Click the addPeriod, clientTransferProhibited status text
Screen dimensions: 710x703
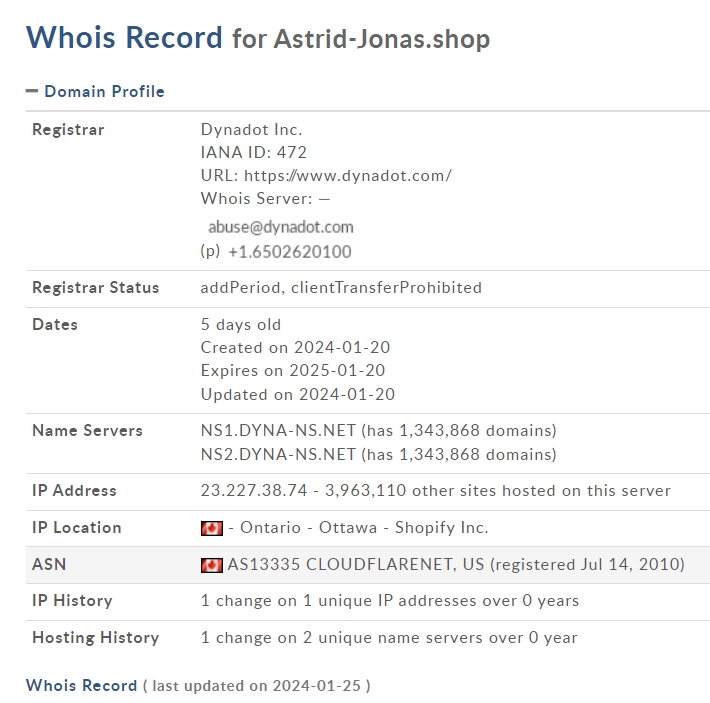point(341,288)
